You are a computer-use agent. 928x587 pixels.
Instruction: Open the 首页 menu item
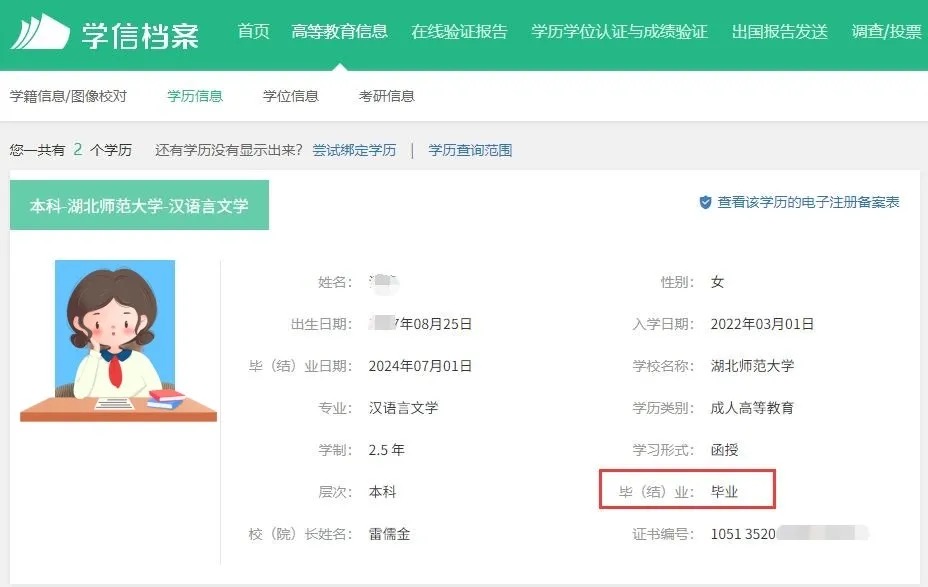click(253, 31)
